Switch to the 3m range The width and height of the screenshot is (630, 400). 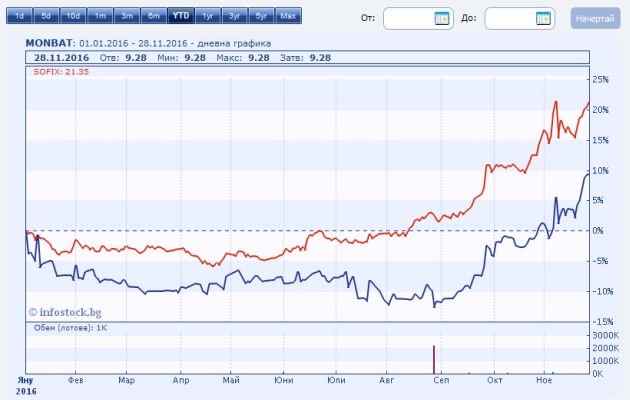(127, 16)
